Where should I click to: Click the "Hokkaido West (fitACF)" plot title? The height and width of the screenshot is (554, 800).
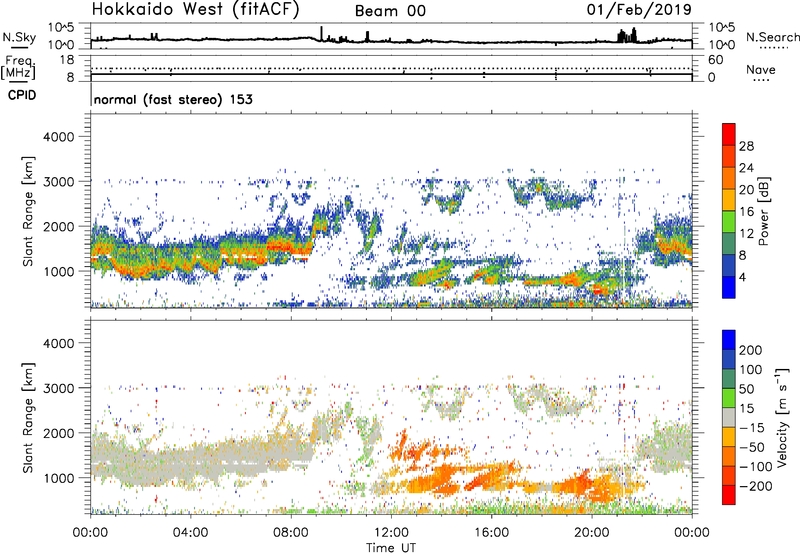tap(195, 9)
